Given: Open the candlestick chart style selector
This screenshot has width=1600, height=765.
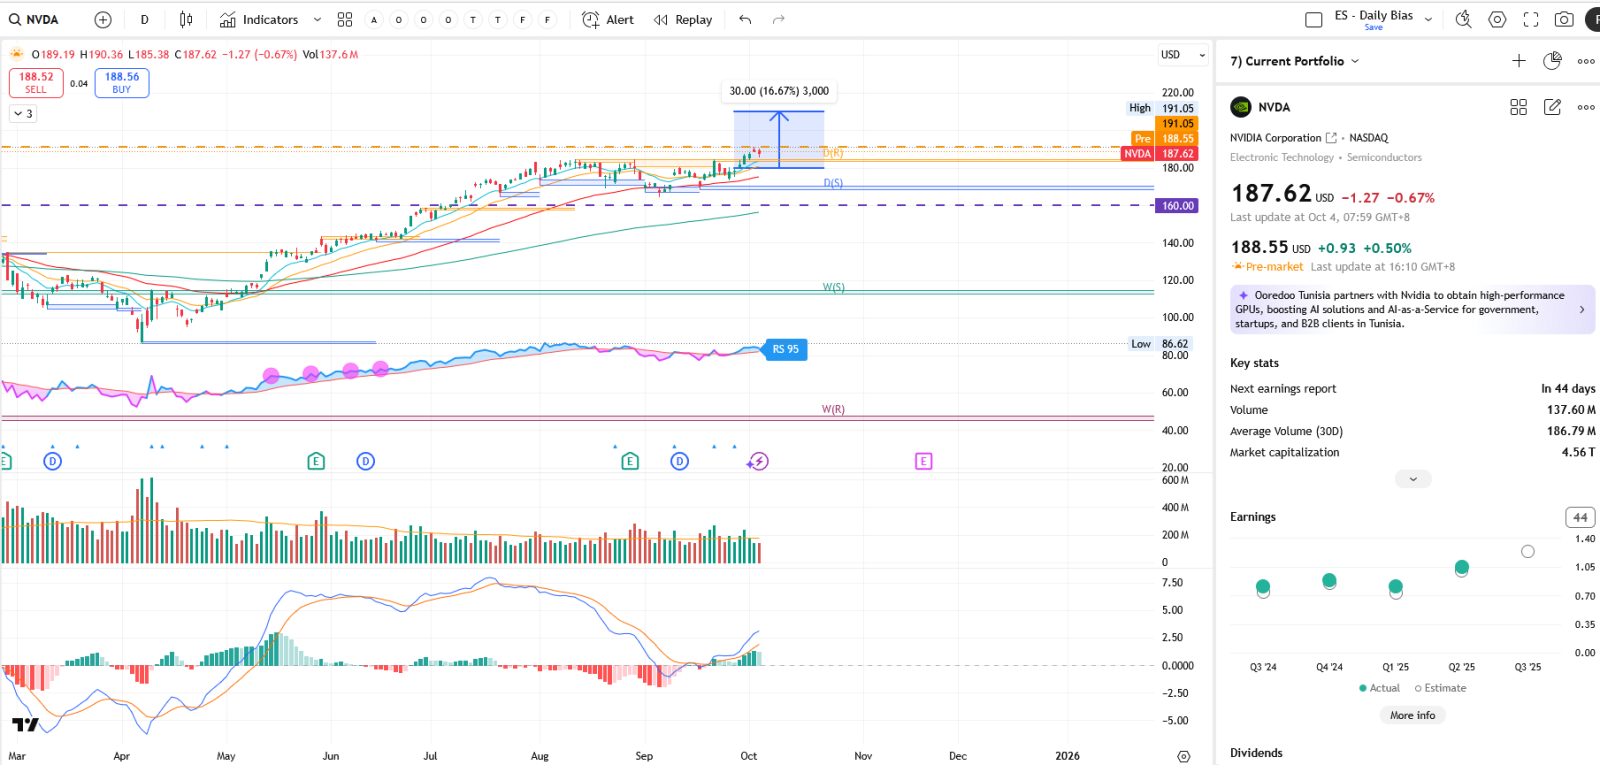Looking at the screenshot, I should [186, 20].
